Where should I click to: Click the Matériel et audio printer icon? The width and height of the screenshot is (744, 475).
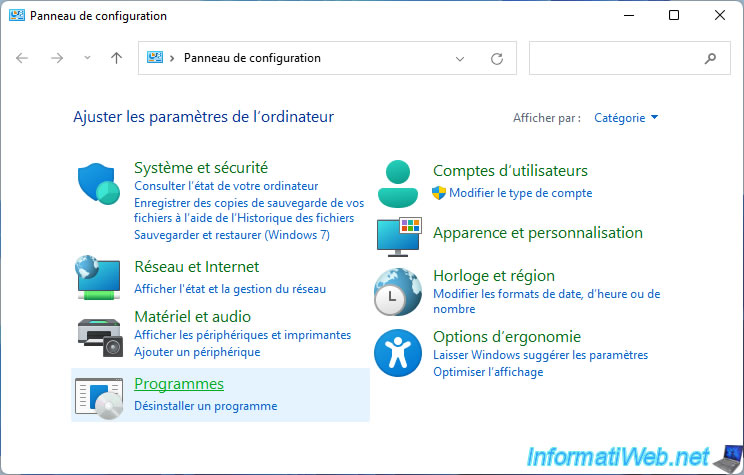click(99, 335)
